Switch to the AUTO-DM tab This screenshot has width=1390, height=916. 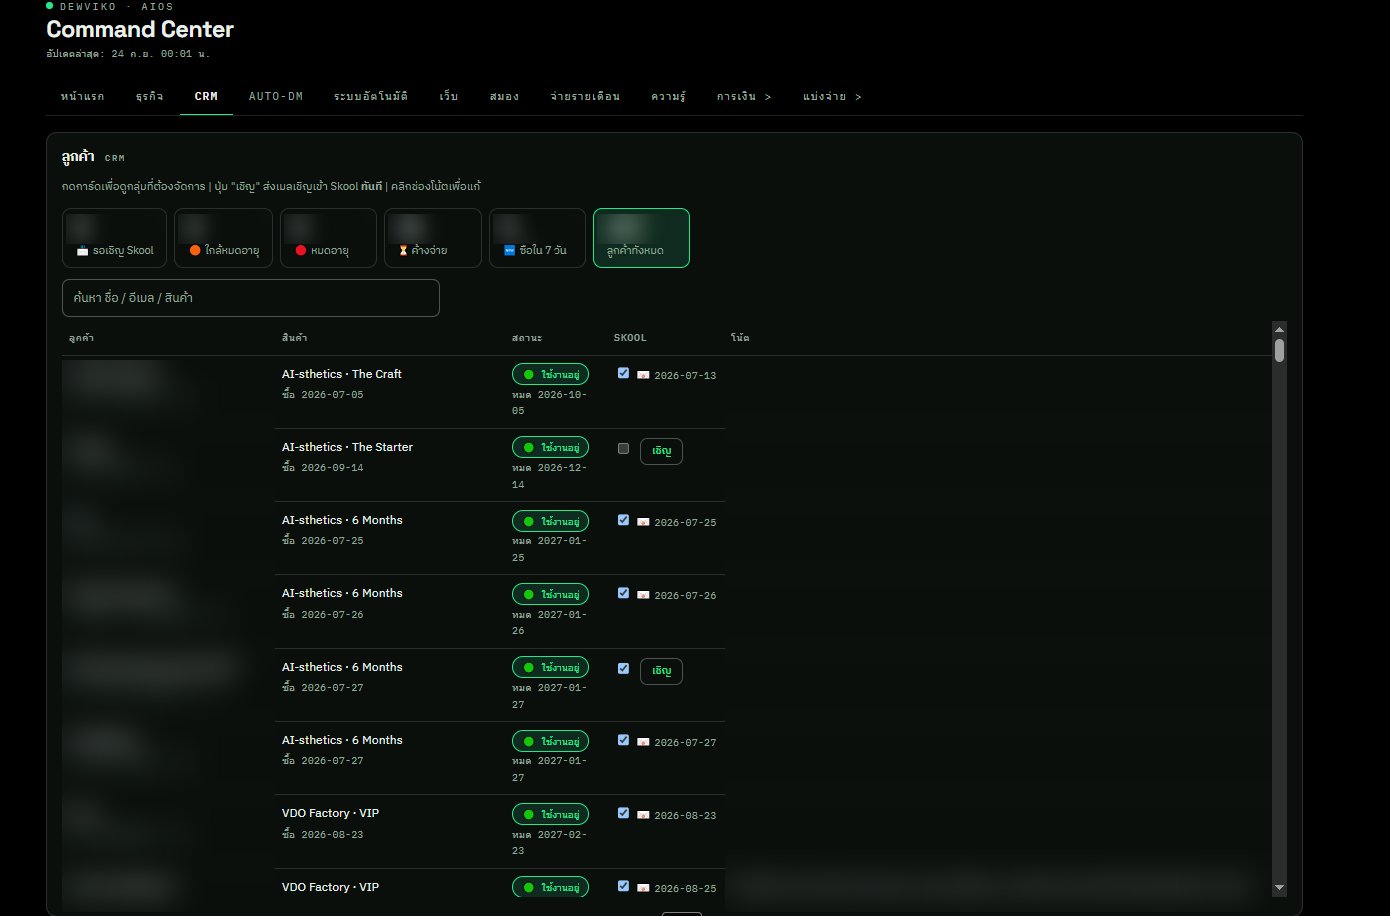point(276,97)
